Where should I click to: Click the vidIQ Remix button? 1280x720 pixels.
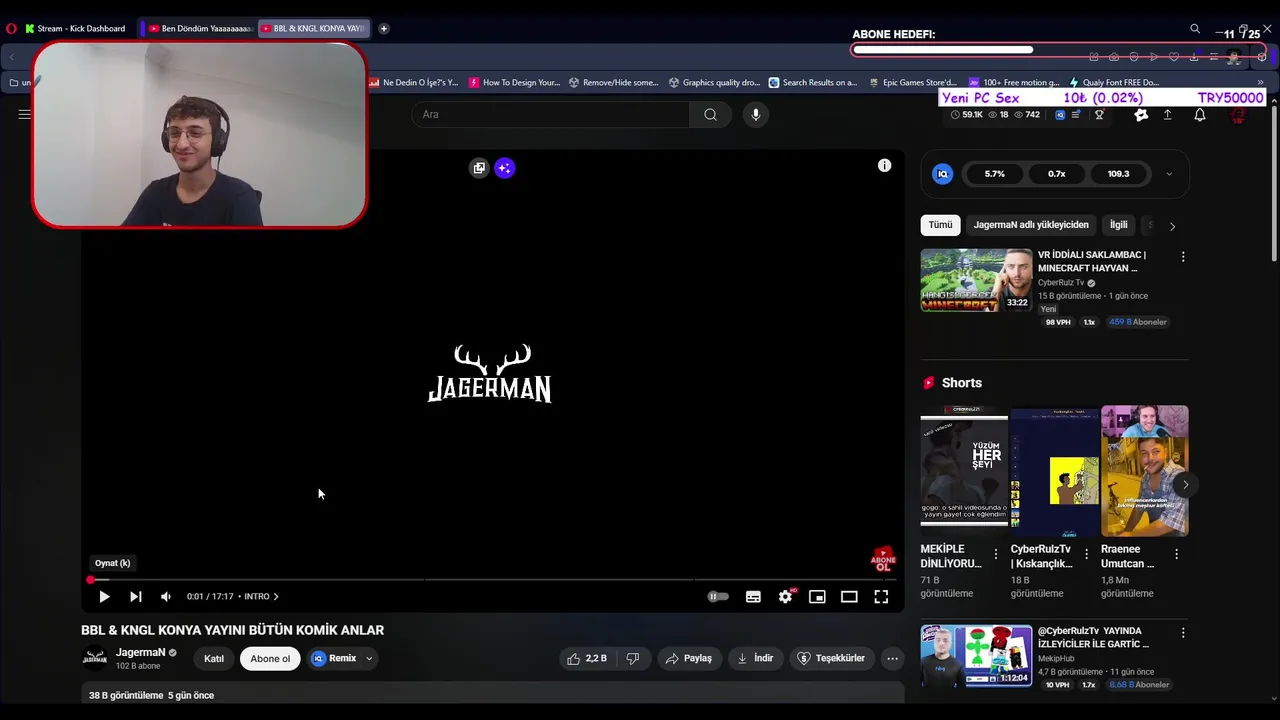[x=334, y=658]
